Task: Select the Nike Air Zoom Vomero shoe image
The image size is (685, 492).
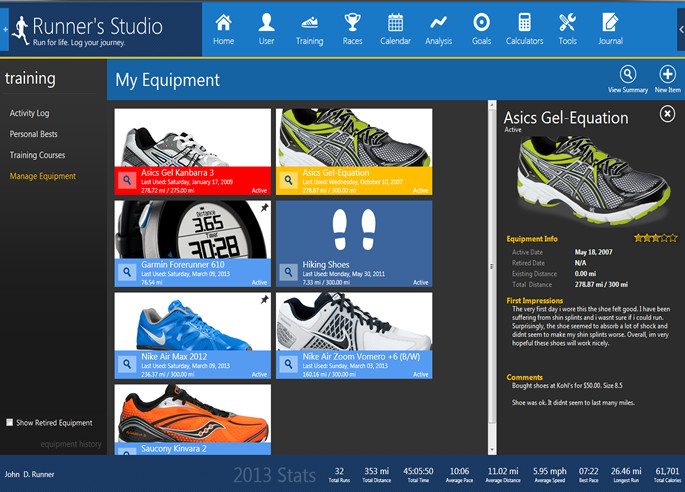Action: coord(354,322)
